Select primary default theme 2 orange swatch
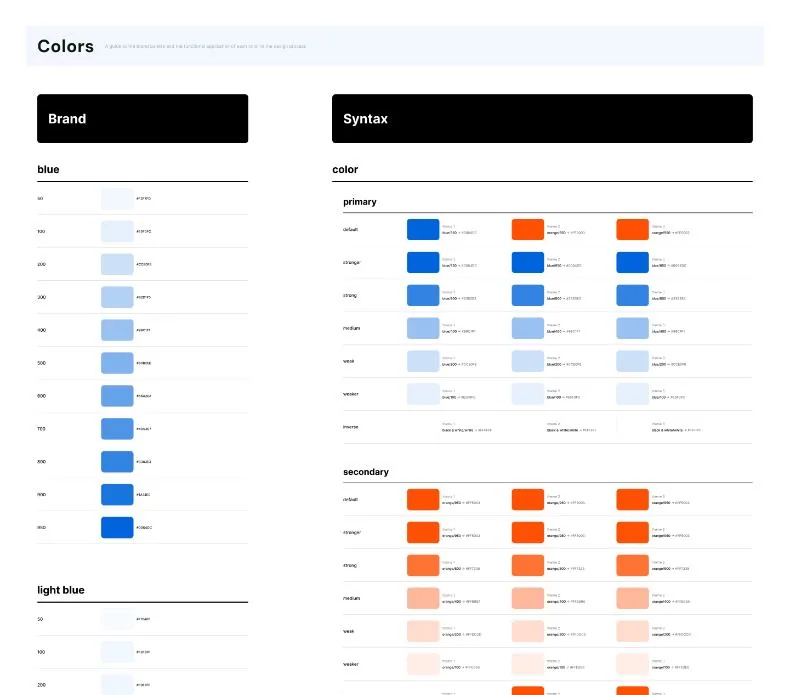This screenshot has width=790, height=695. pos(528,229)
